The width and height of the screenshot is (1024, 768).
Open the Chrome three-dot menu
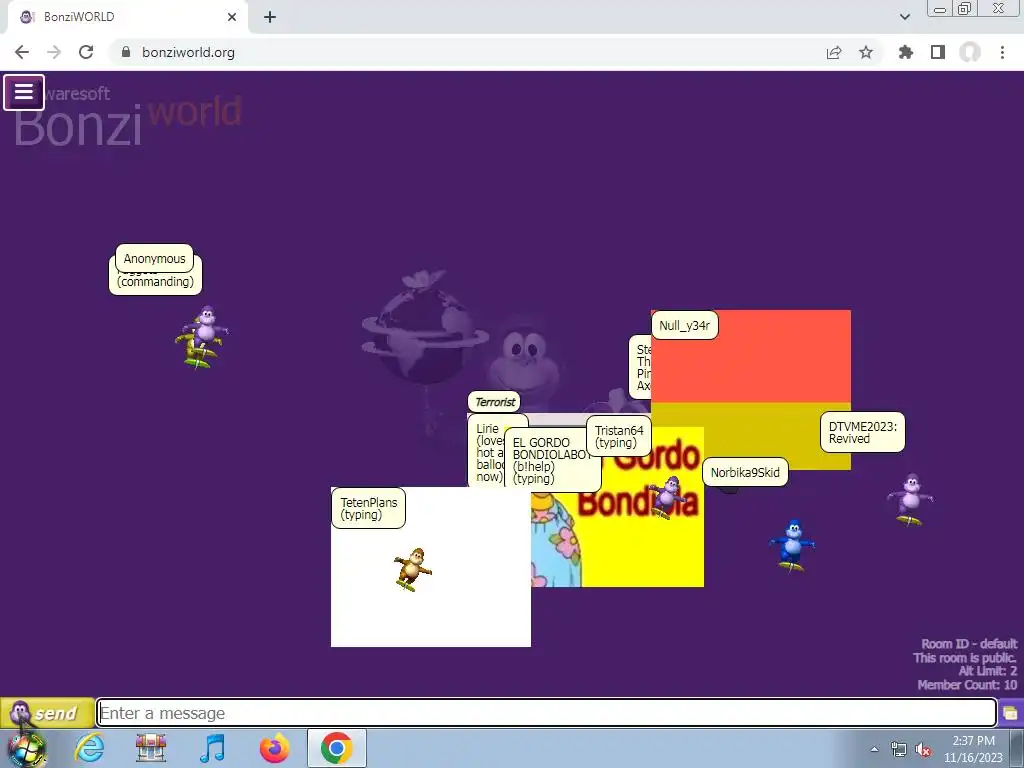point(1002,52)
